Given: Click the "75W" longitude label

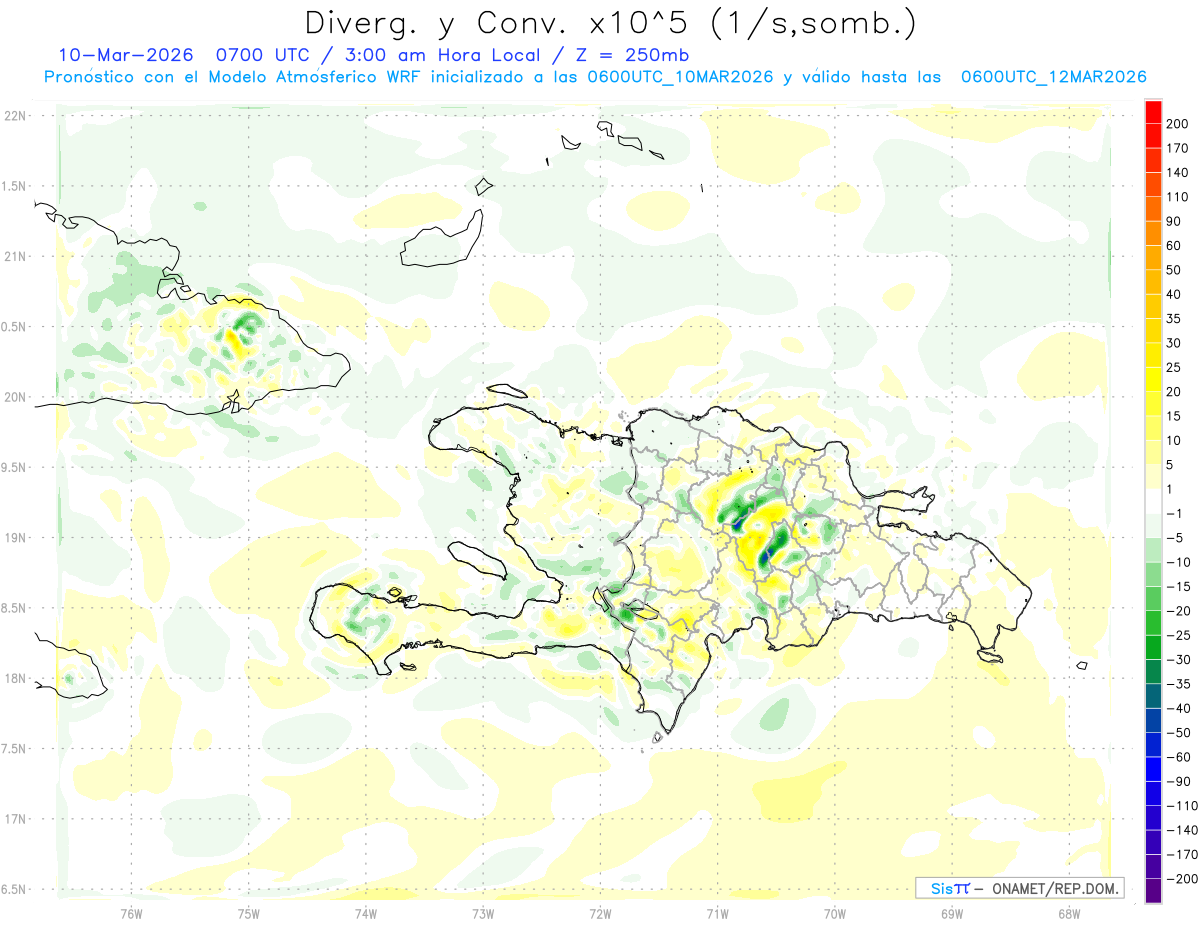Looking at the screenshot, I should [x=249, y=913].
